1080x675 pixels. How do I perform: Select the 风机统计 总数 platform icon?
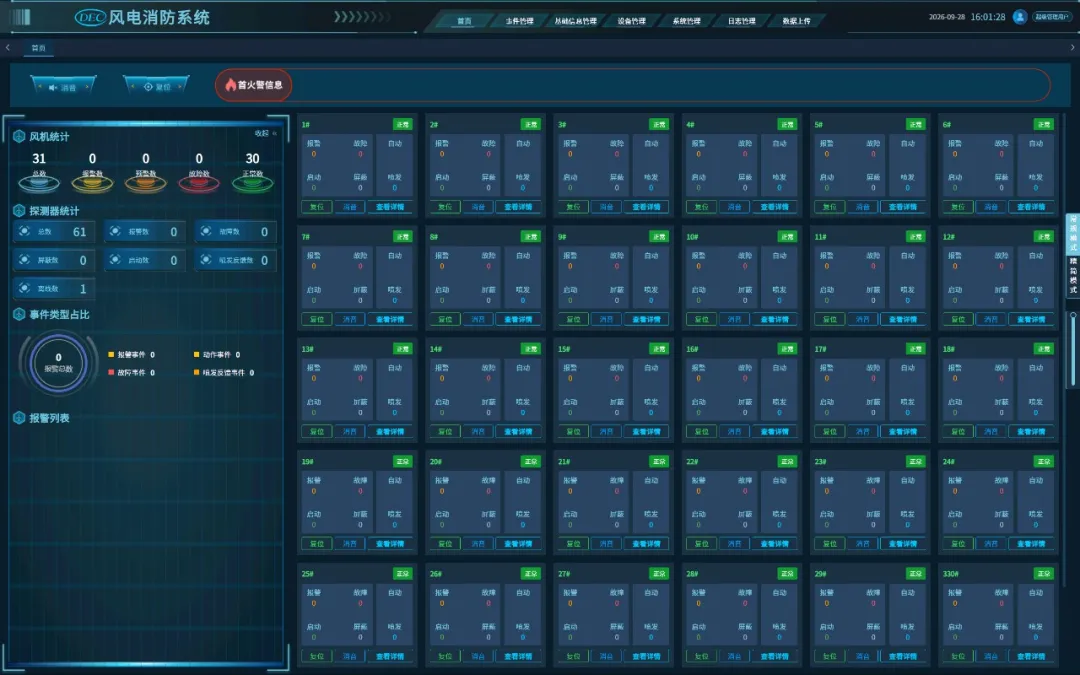pyautogui.click(x=39, y=183)
